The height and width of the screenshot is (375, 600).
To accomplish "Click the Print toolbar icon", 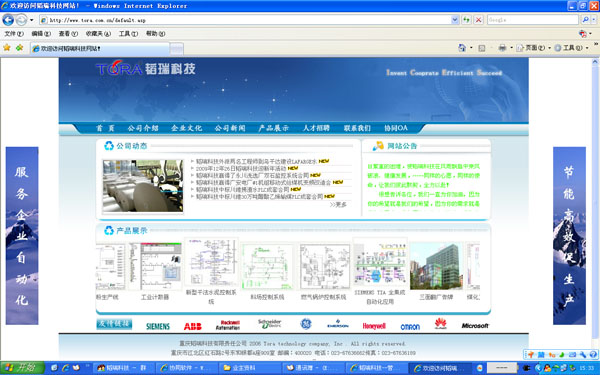I will pyautogui.click(x=502, y=48).
